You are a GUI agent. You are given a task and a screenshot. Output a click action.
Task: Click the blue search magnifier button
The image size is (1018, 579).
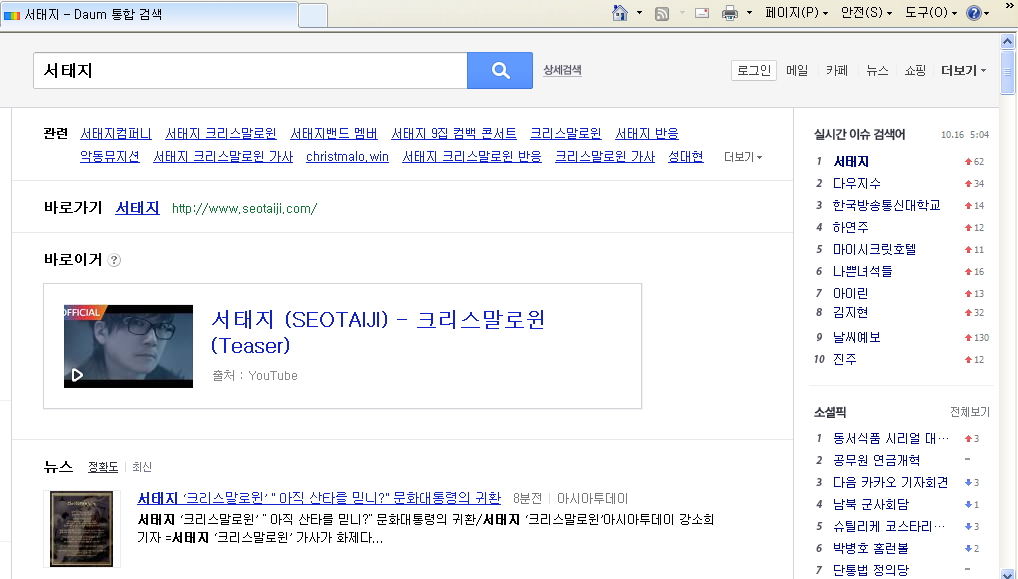500,70
